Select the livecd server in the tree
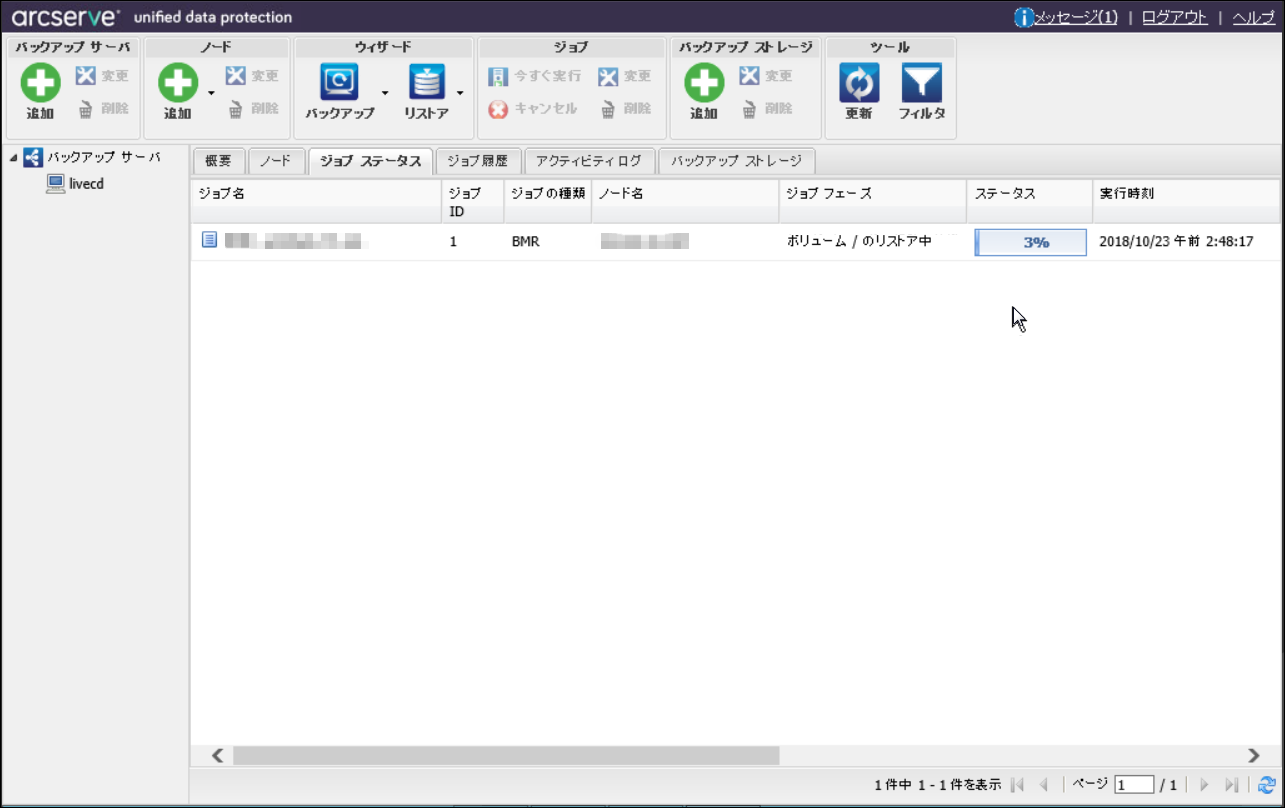This screenshot has height=808, width=1285. click(x=86, y=184)
